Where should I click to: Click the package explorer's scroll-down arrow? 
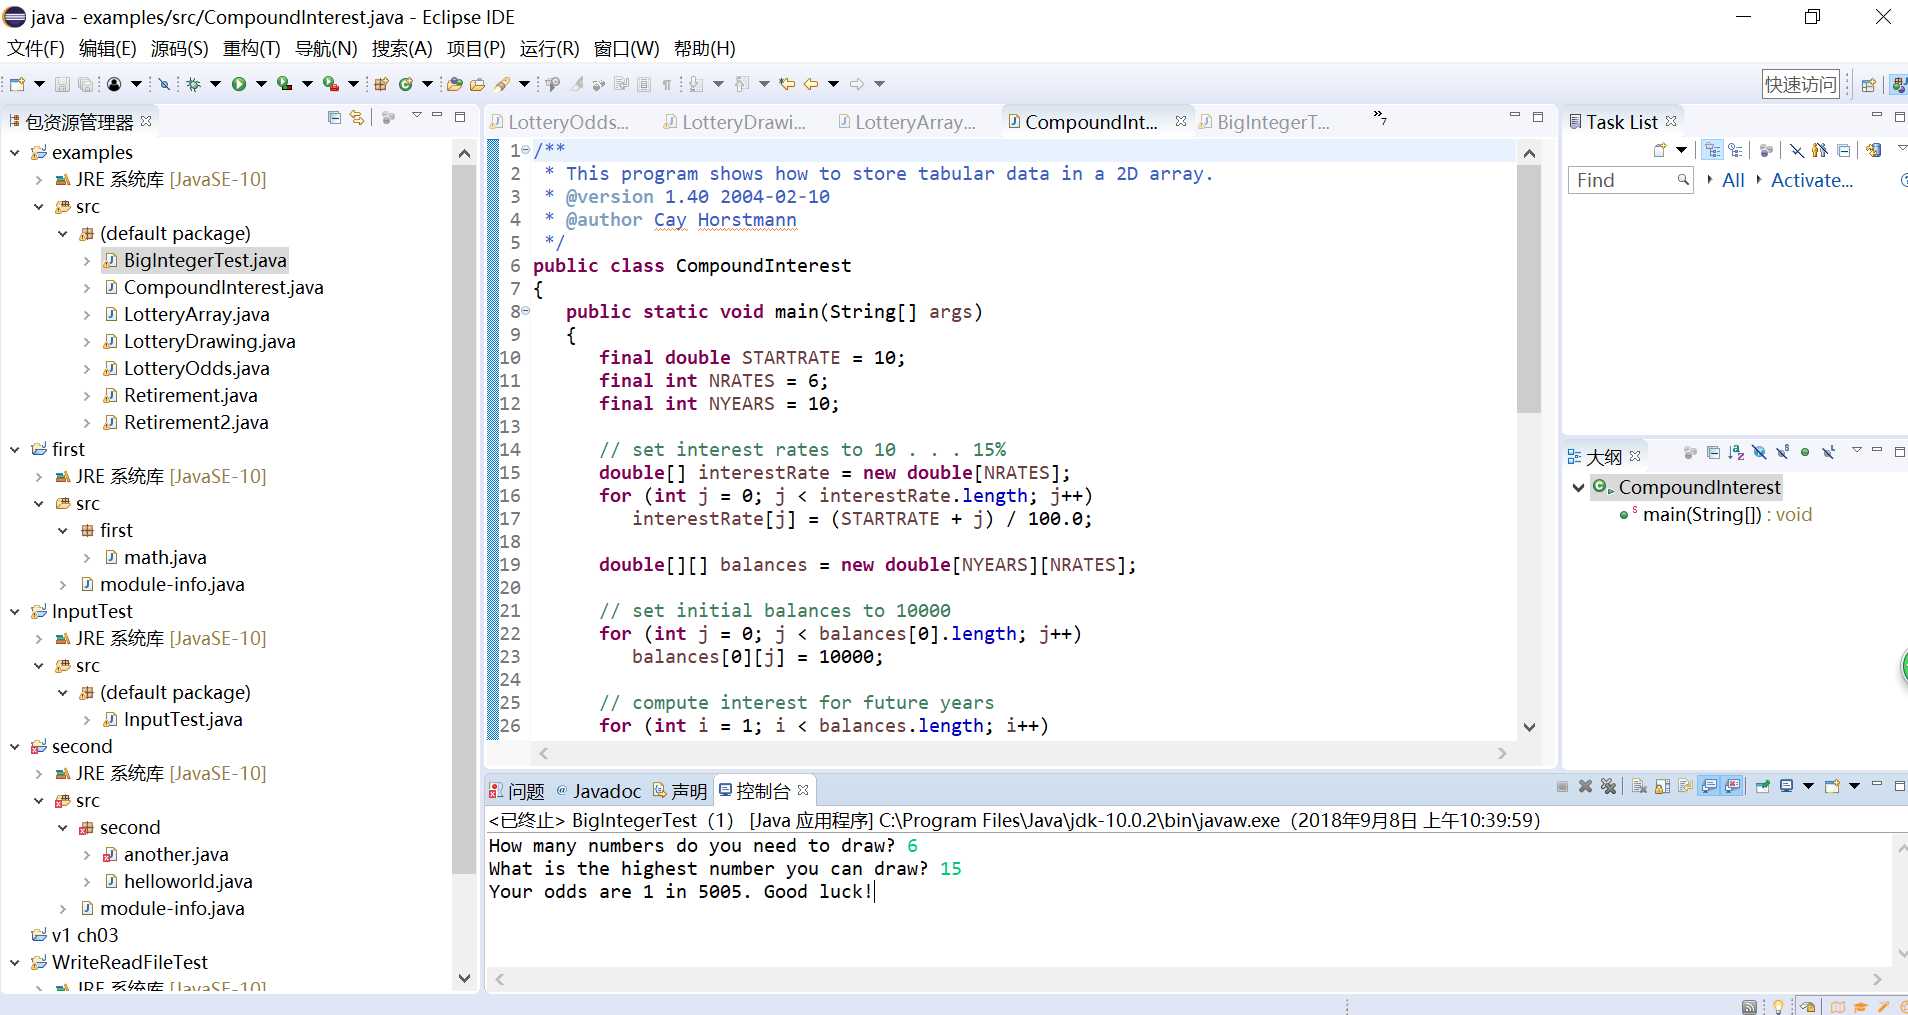click(x=464, y=977)
